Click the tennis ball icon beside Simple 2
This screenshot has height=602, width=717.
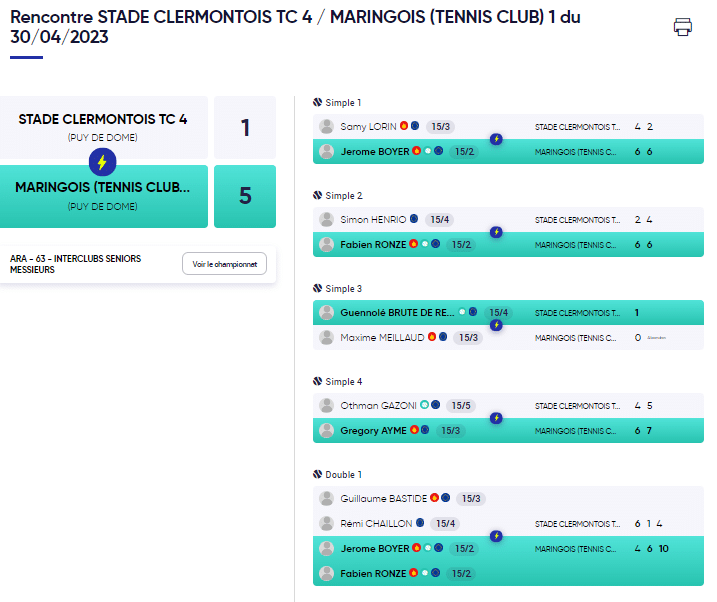317,195
